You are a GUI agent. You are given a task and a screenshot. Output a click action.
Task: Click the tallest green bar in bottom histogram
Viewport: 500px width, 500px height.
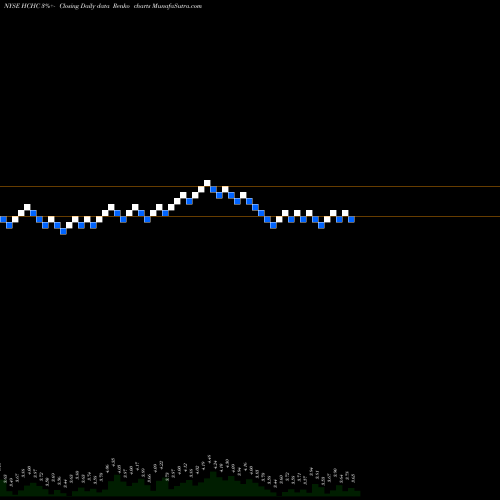coord(213,484)
